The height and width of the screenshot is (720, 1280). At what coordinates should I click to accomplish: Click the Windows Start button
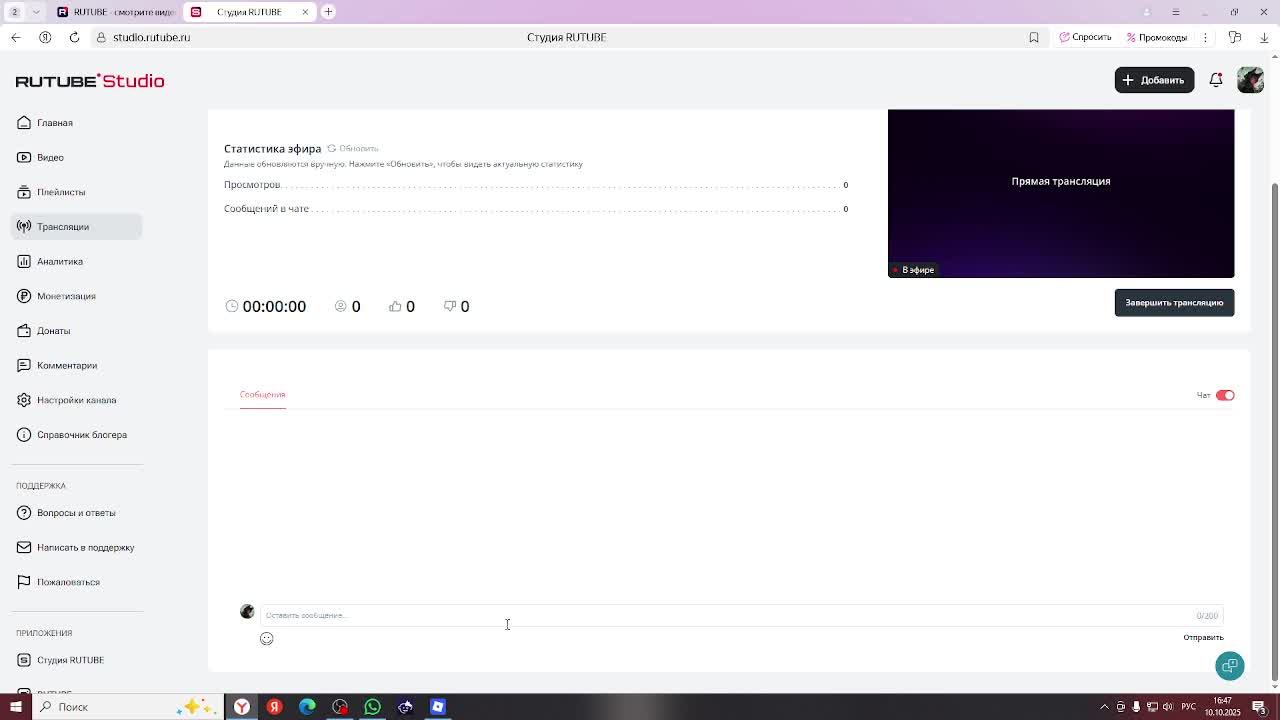[16, 707]
